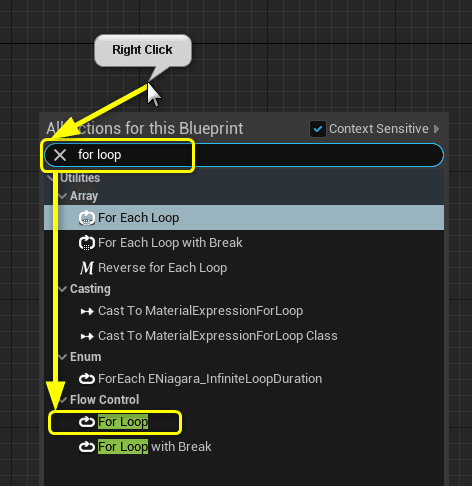The height and width of the screenshot is (486, 472).
Task: Select For Loop with Break entry
Action: 244,447
